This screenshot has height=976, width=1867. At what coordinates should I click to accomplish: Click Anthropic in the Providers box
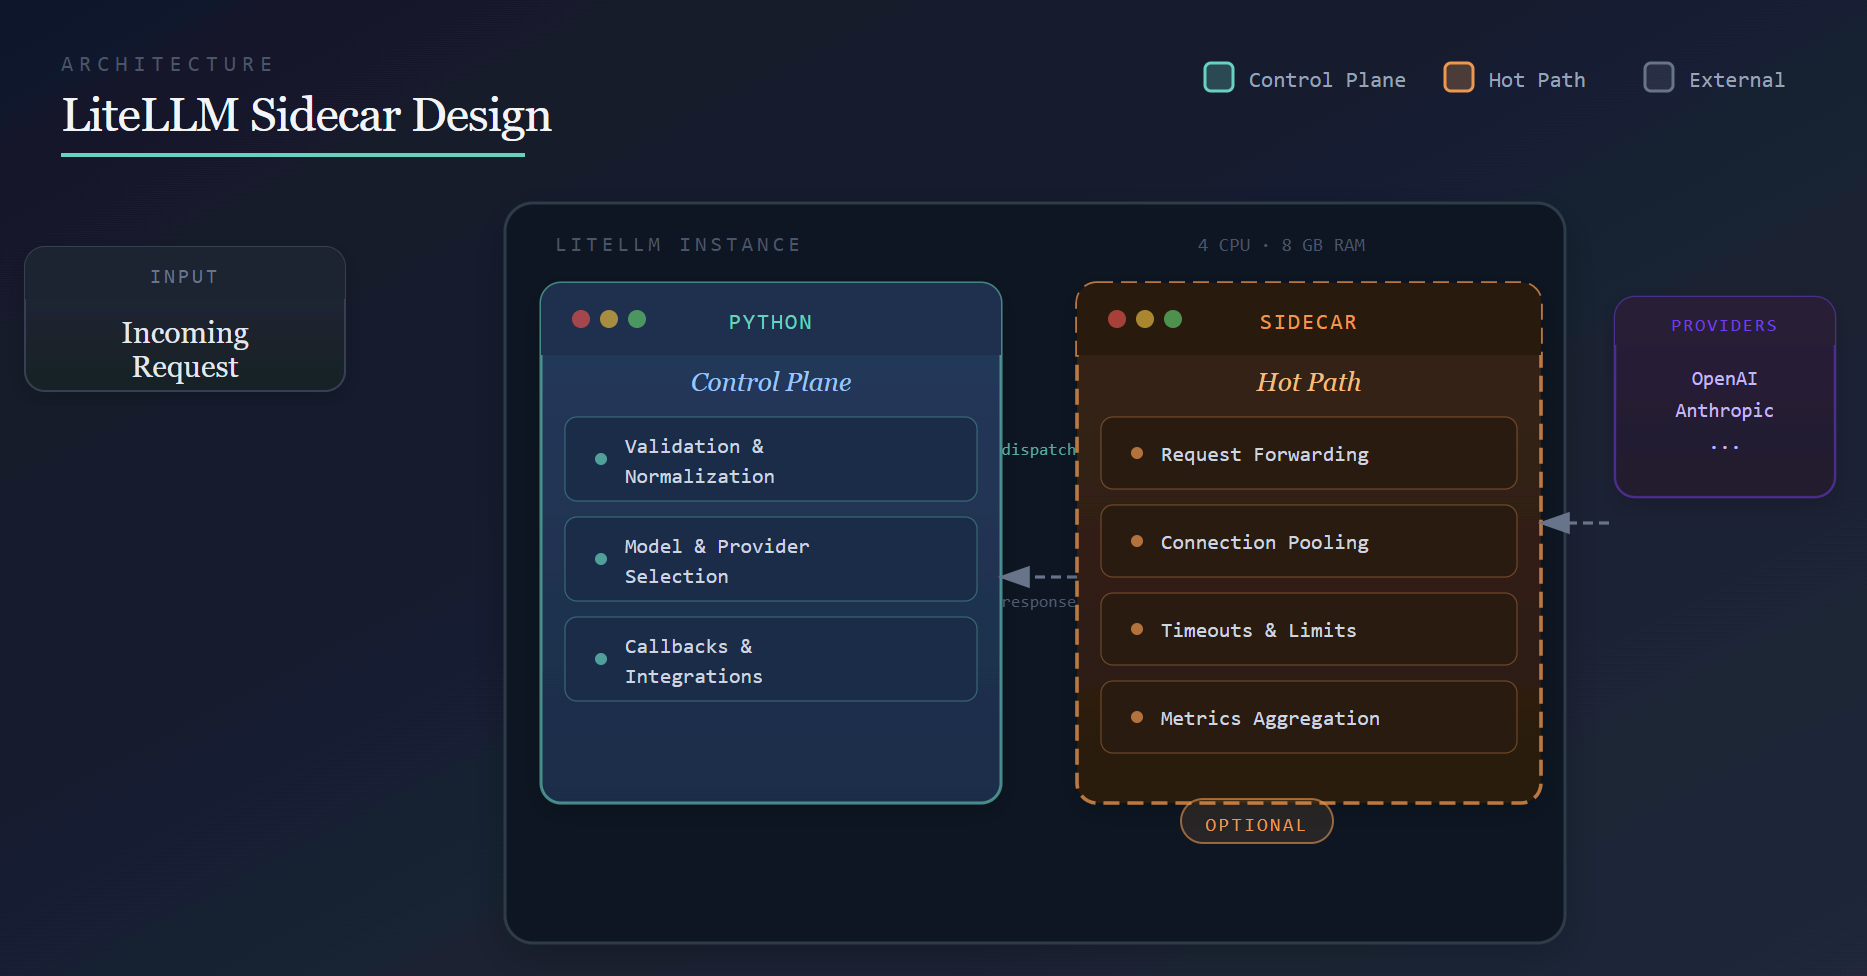click(x=1724, y=411)
